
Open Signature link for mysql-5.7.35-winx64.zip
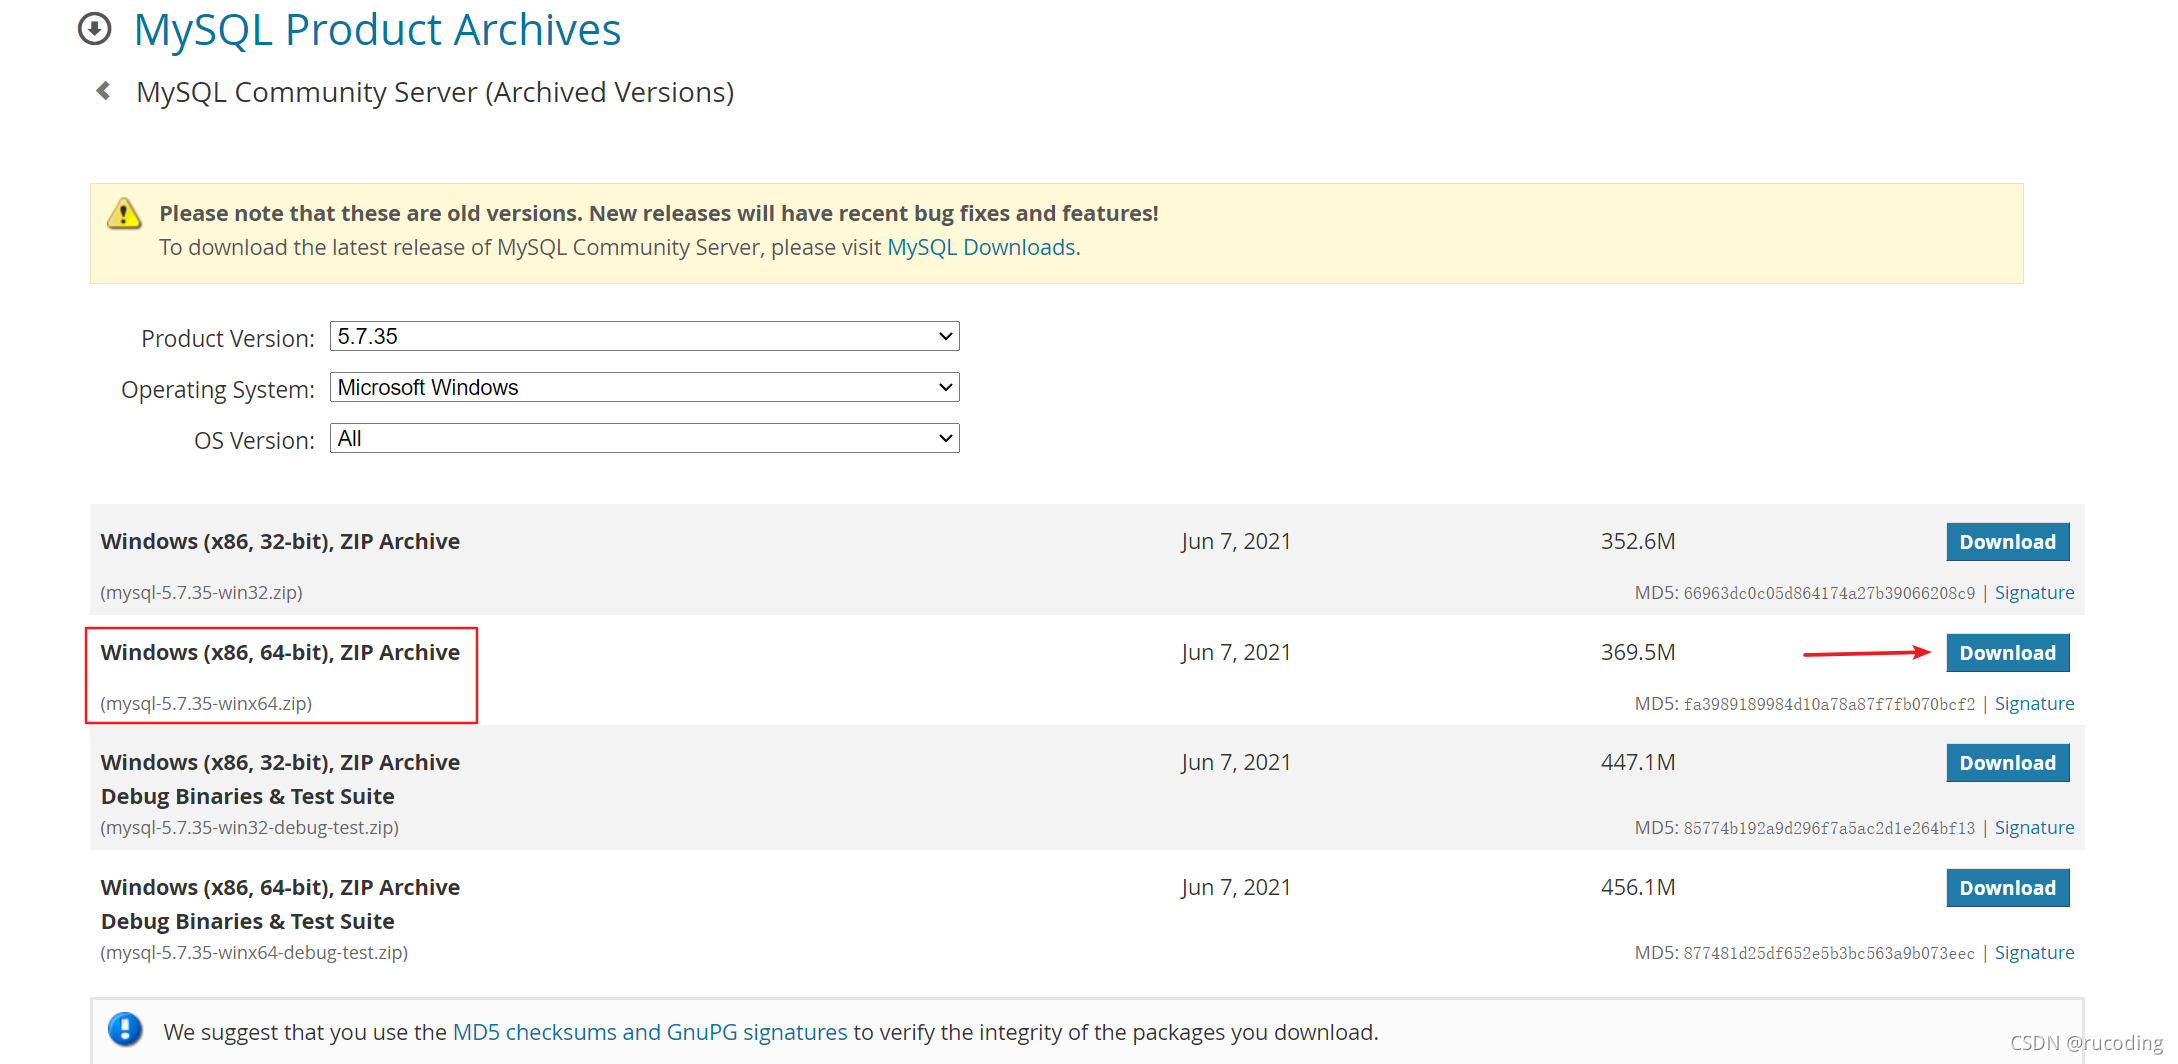click(x=2034, y=704)
